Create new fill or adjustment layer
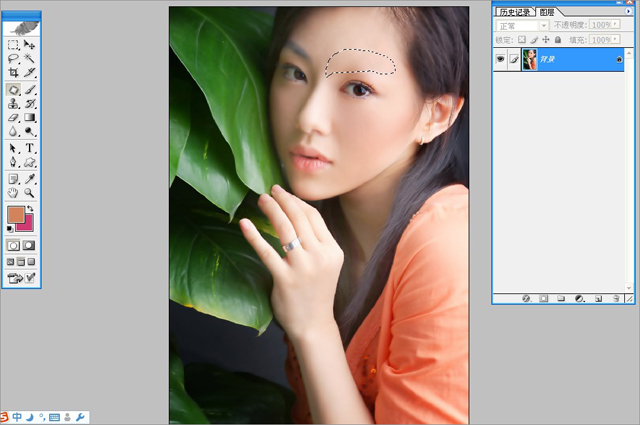The image size is (640, 425). pyautogui.click(x=579, y=298)
